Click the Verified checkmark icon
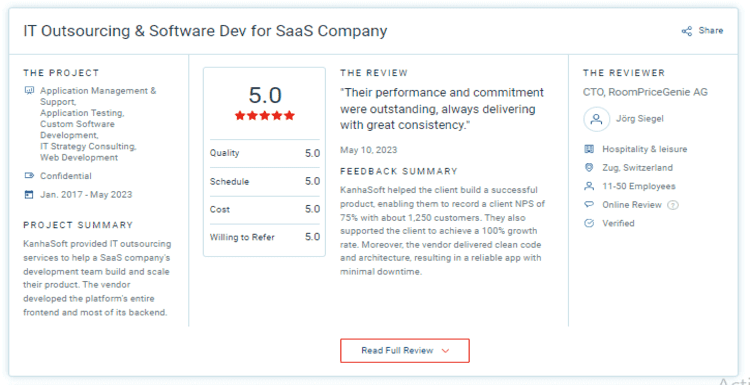This screenshot has height=385, width=750. point(589,223)
